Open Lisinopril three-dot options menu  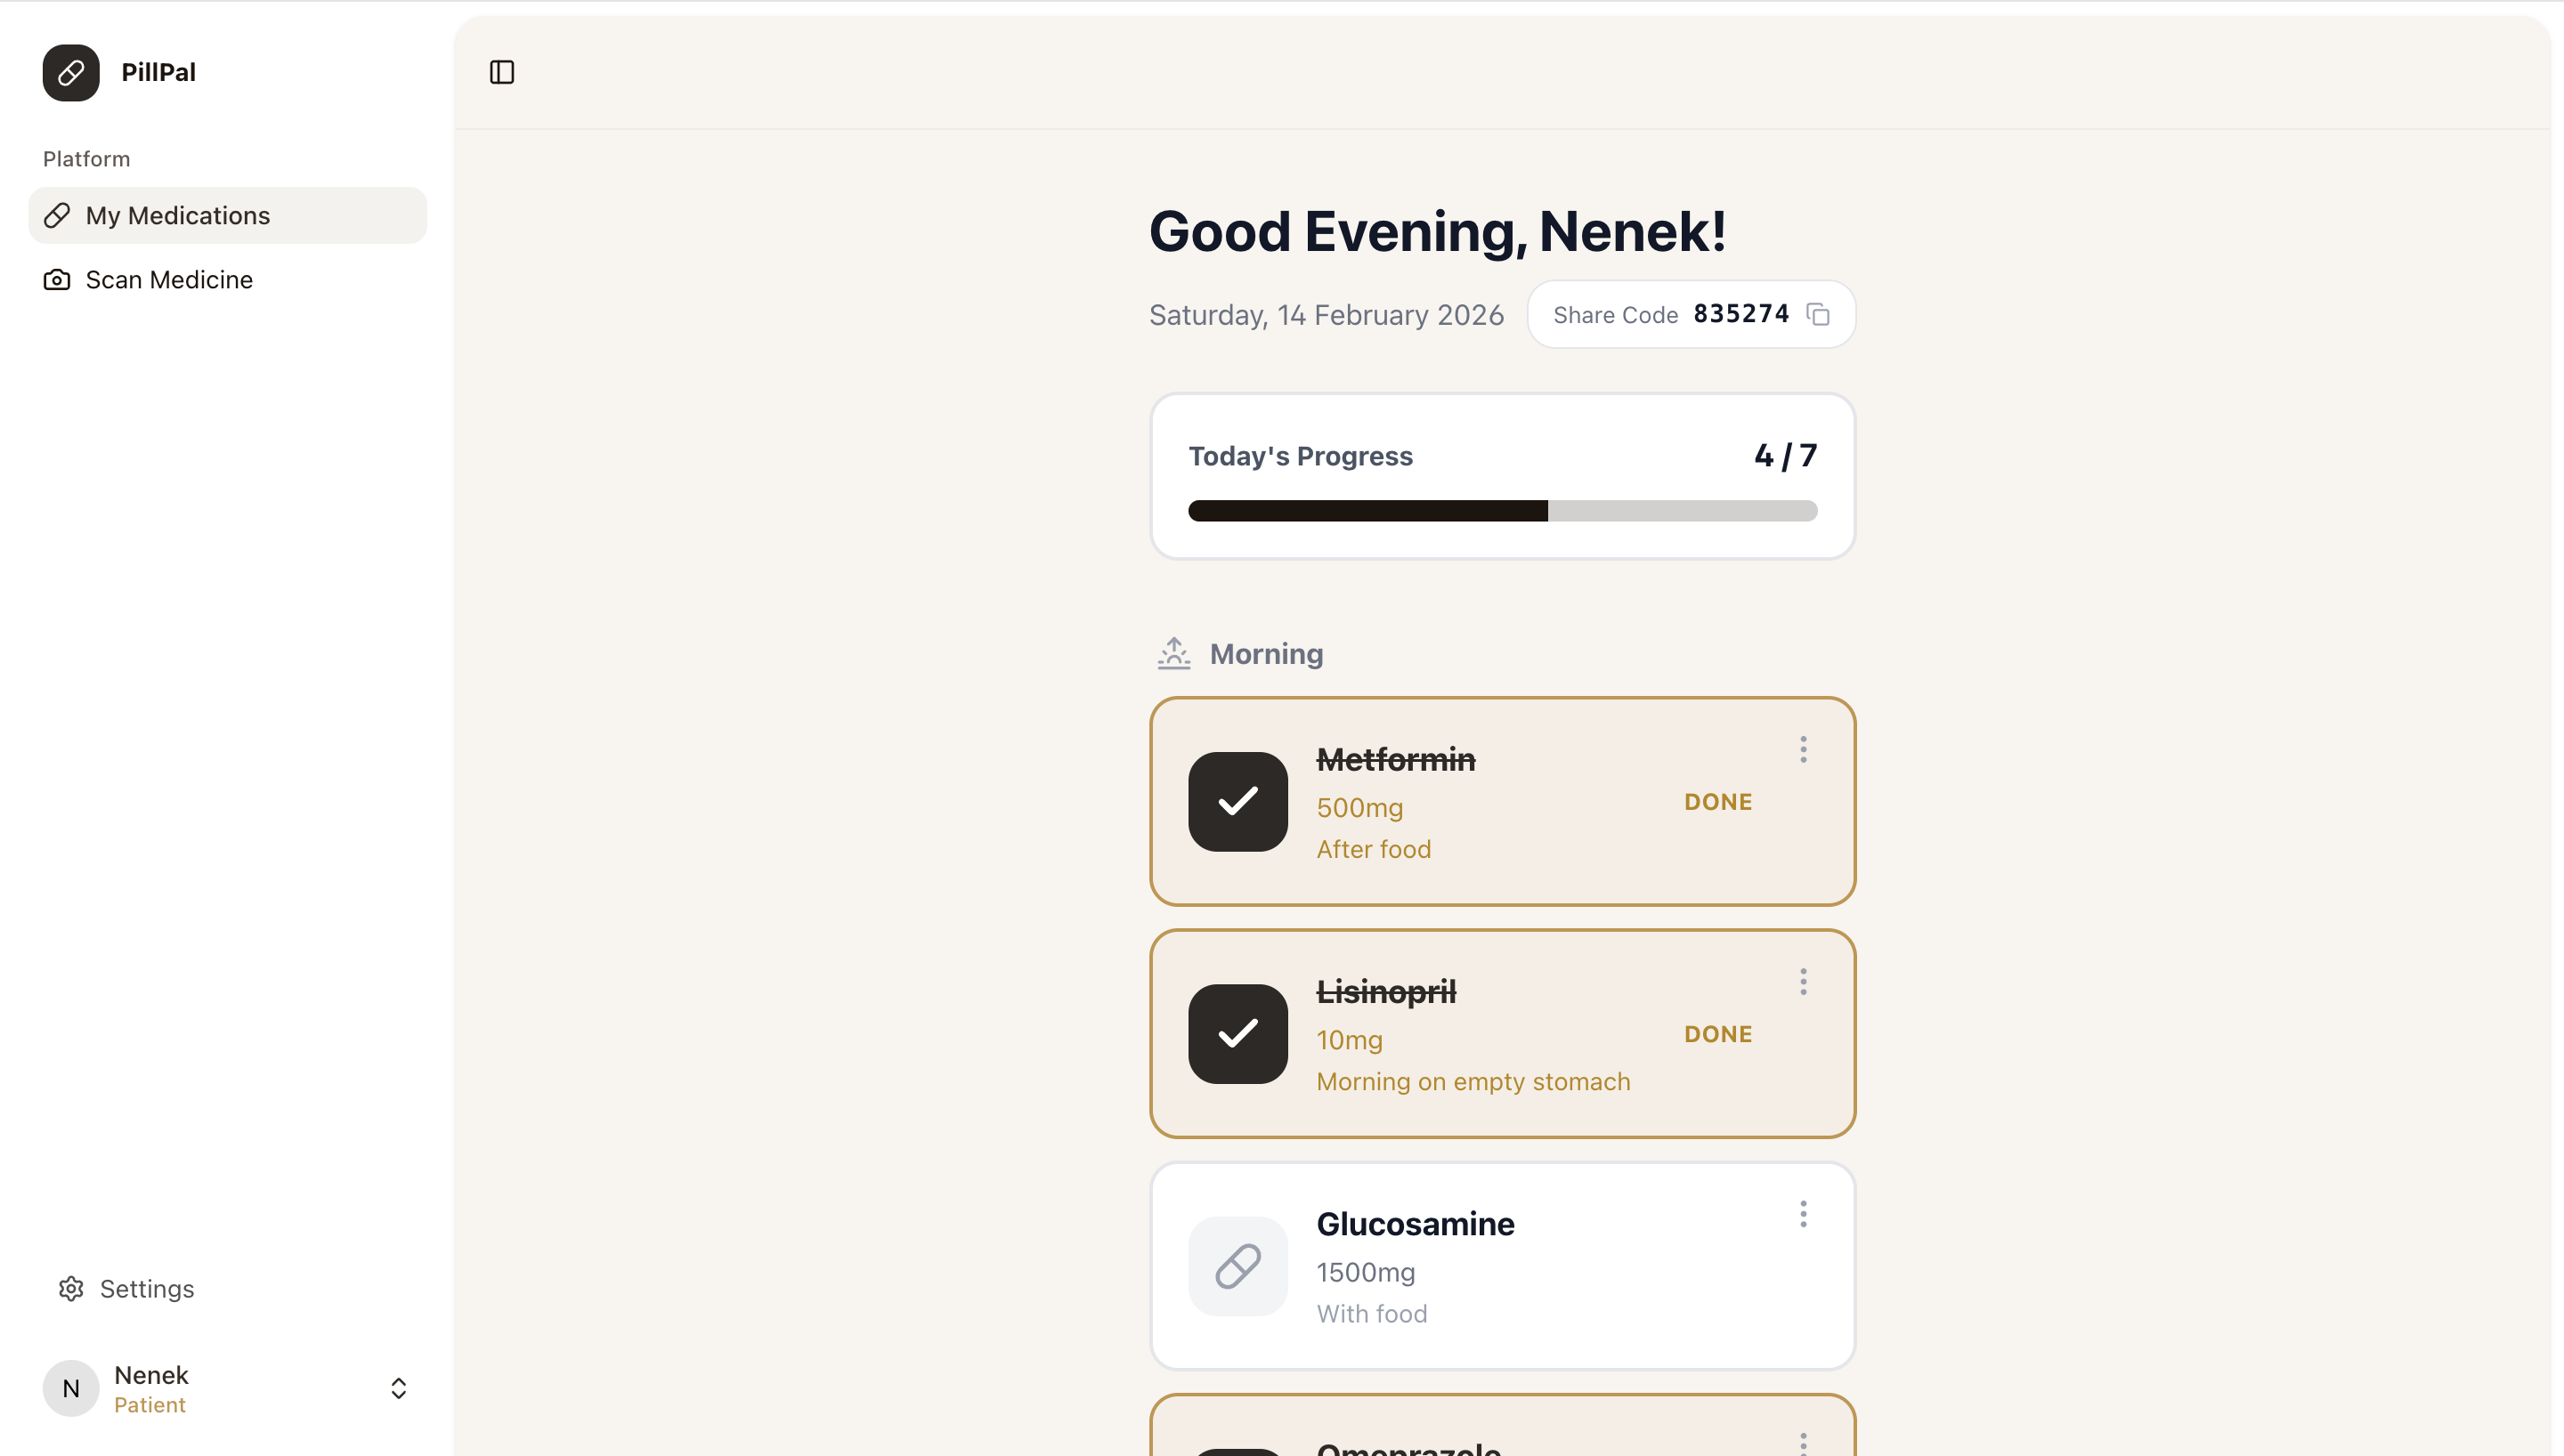point(1803,982)
